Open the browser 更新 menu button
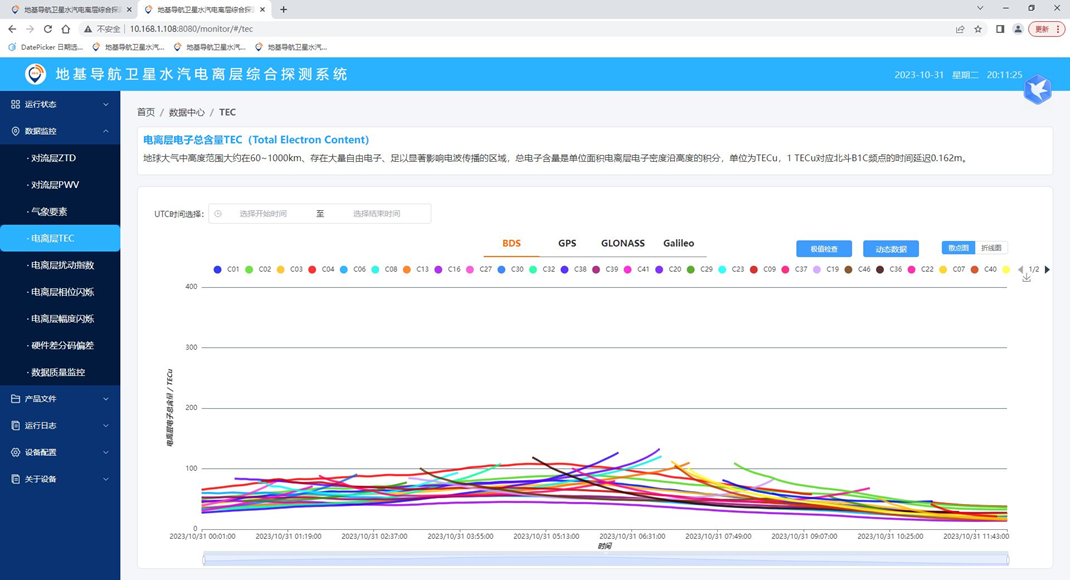 tap(1047, 29)
